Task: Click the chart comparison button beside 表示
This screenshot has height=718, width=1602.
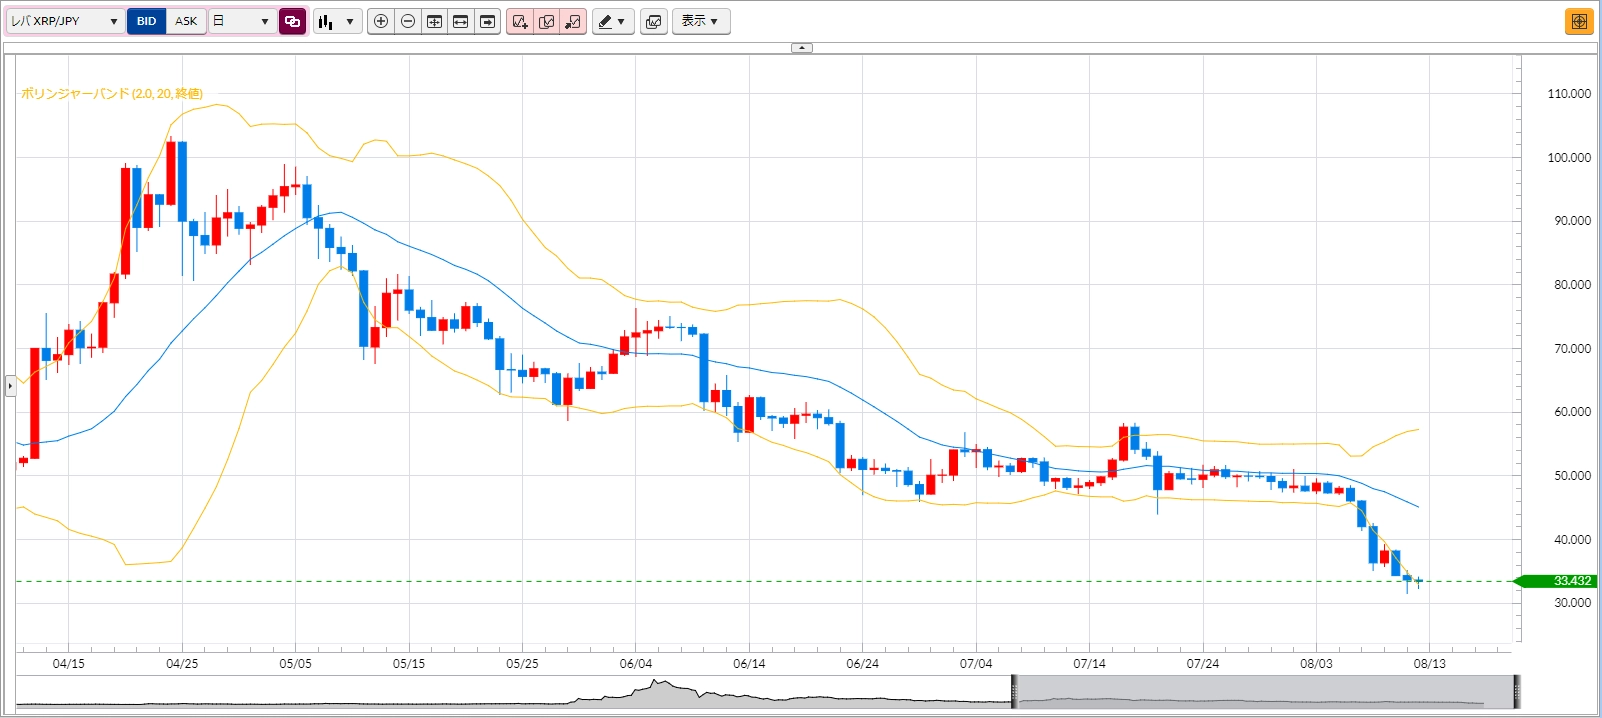Action: tap(654, 21)
